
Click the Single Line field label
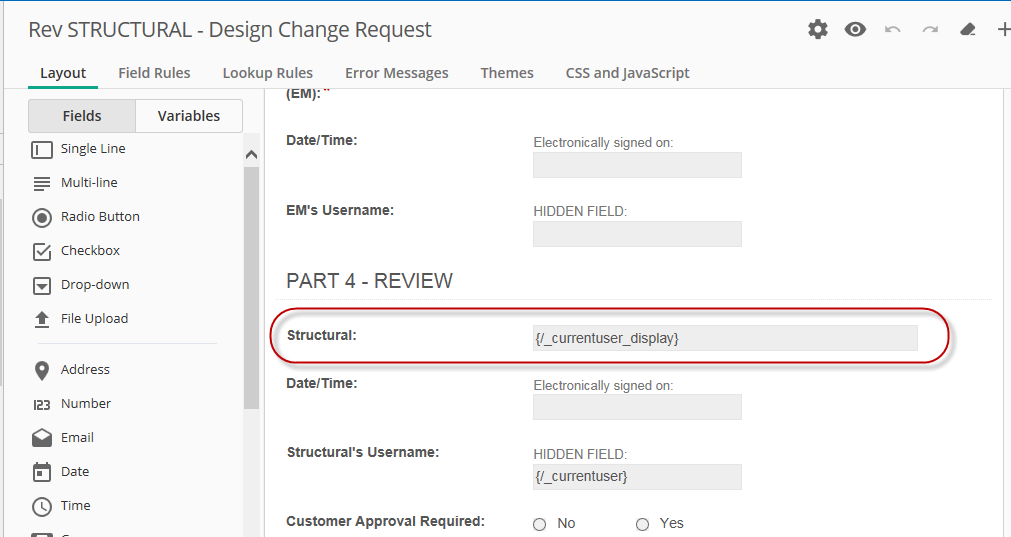pos(93,149)
